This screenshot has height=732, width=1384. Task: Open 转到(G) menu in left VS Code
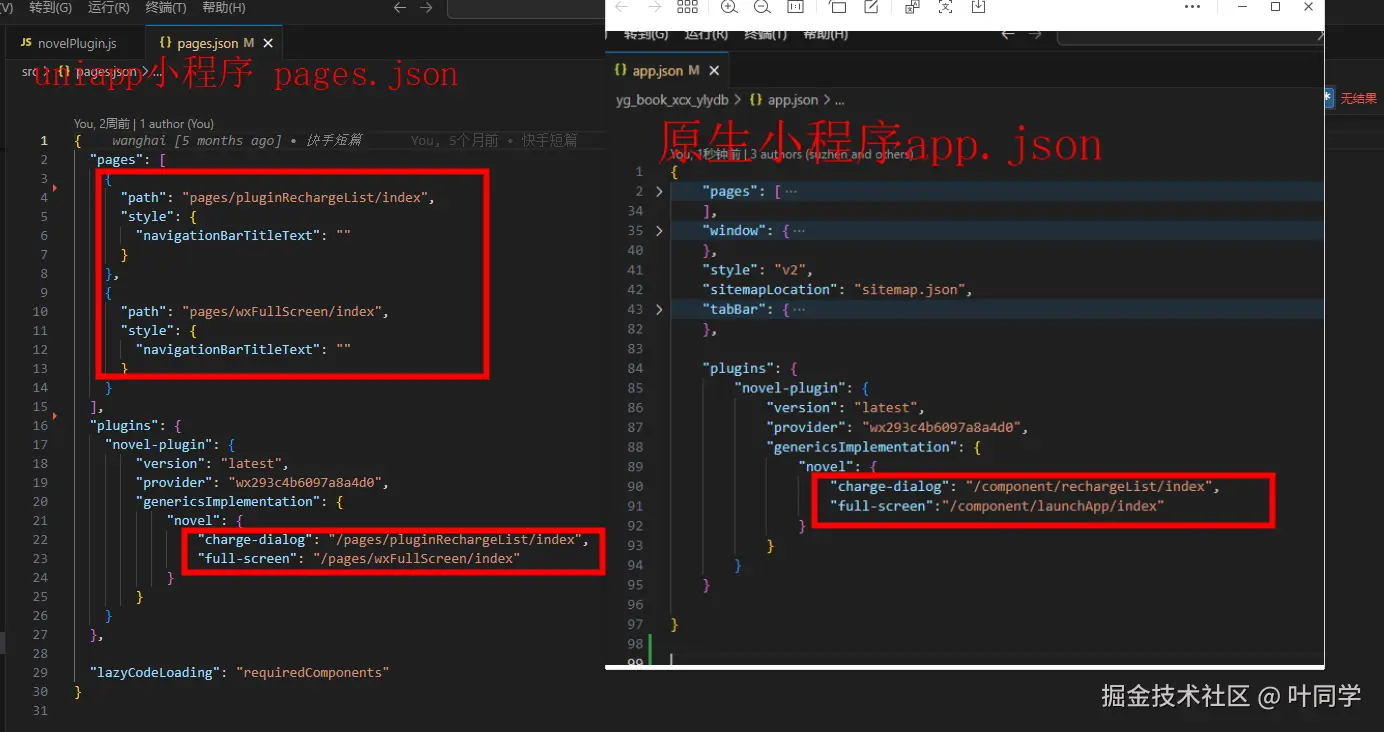click(50, 8)
